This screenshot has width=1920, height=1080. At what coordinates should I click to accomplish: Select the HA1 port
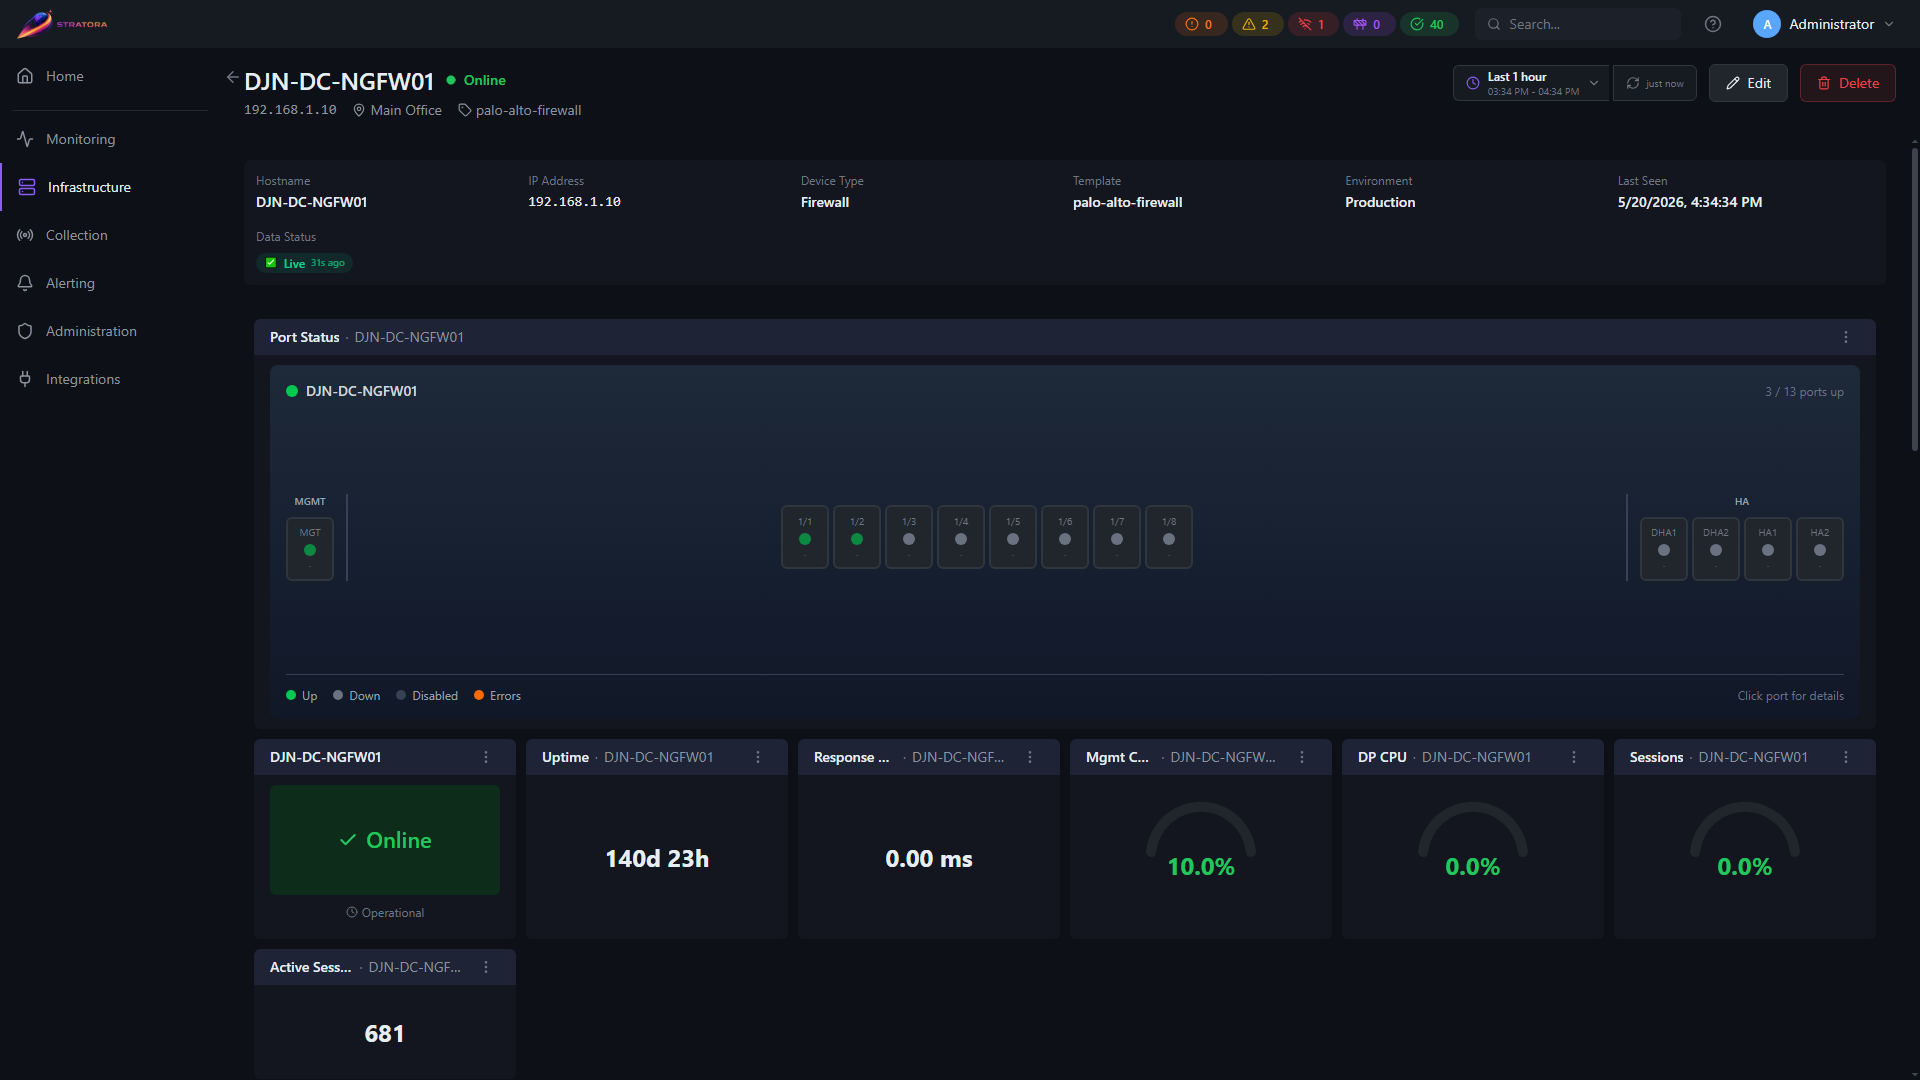coord(1768,549)
